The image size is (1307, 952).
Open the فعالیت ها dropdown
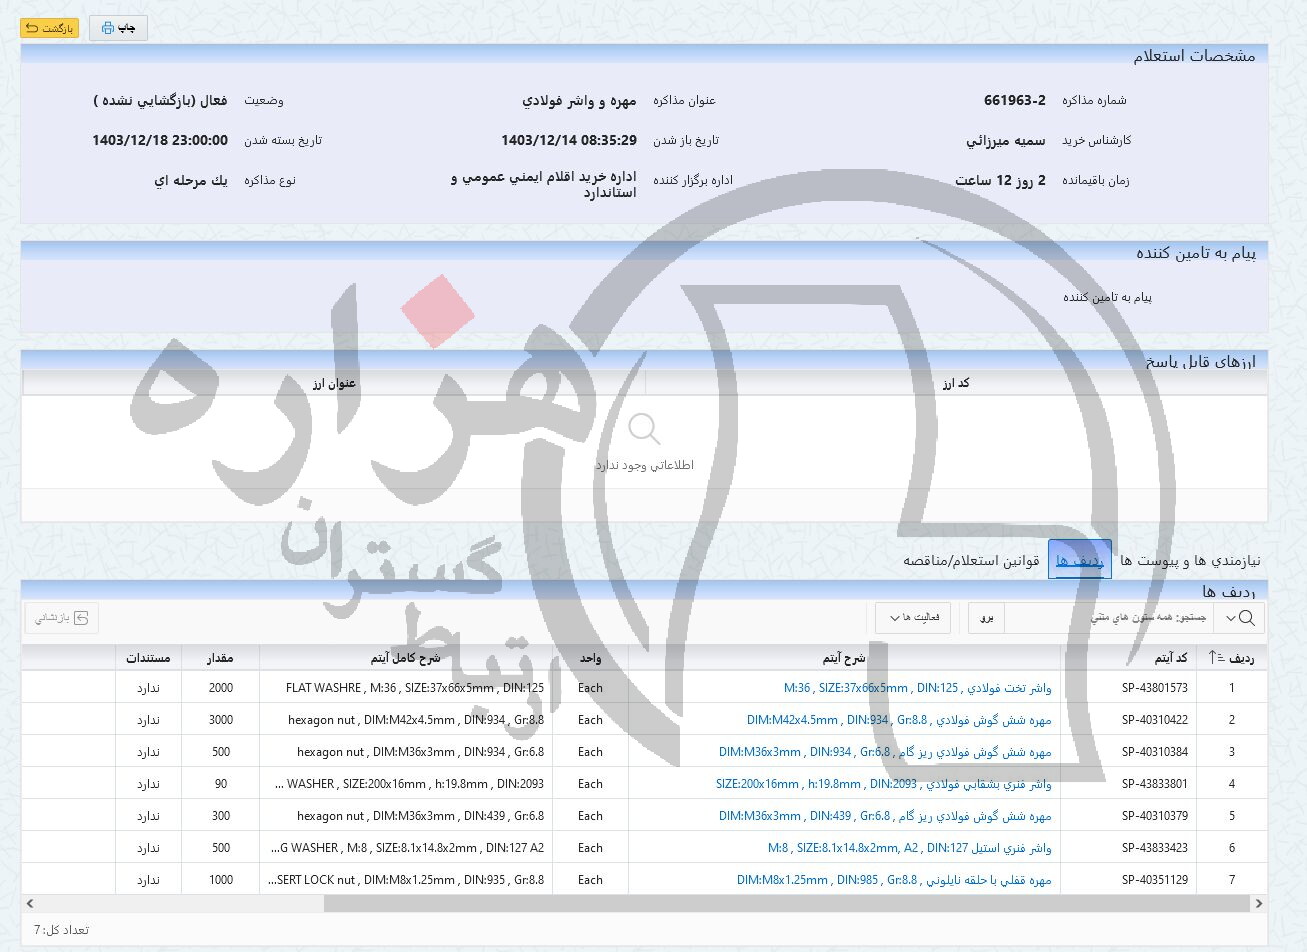click(912, 618)
